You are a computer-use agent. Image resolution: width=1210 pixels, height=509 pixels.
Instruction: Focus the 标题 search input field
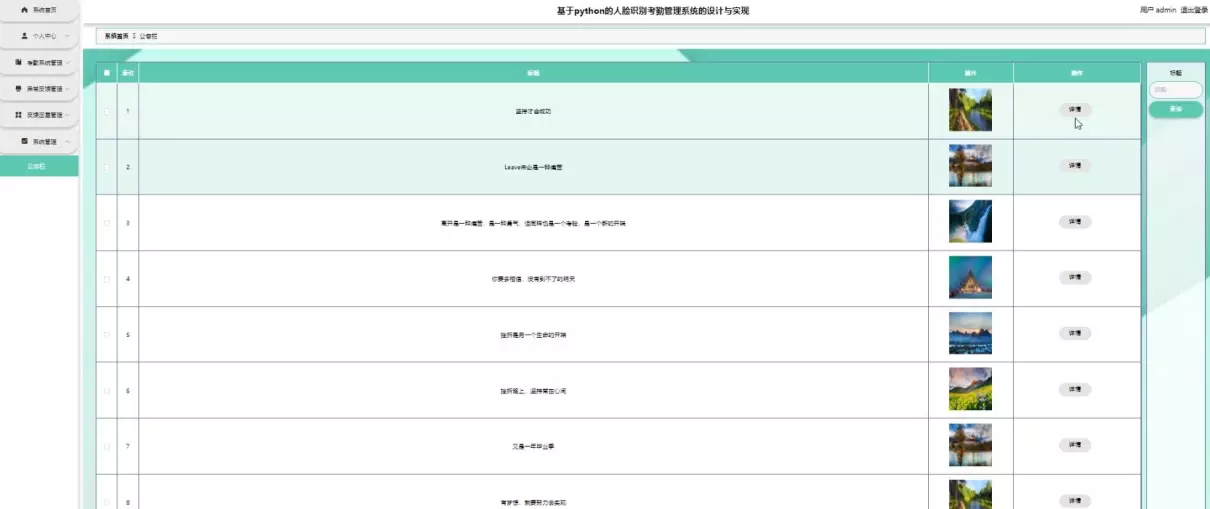1176,90
